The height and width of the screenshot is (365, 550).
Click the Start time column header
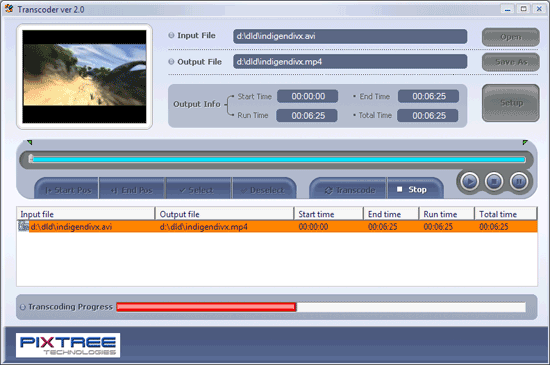[328, 214]
